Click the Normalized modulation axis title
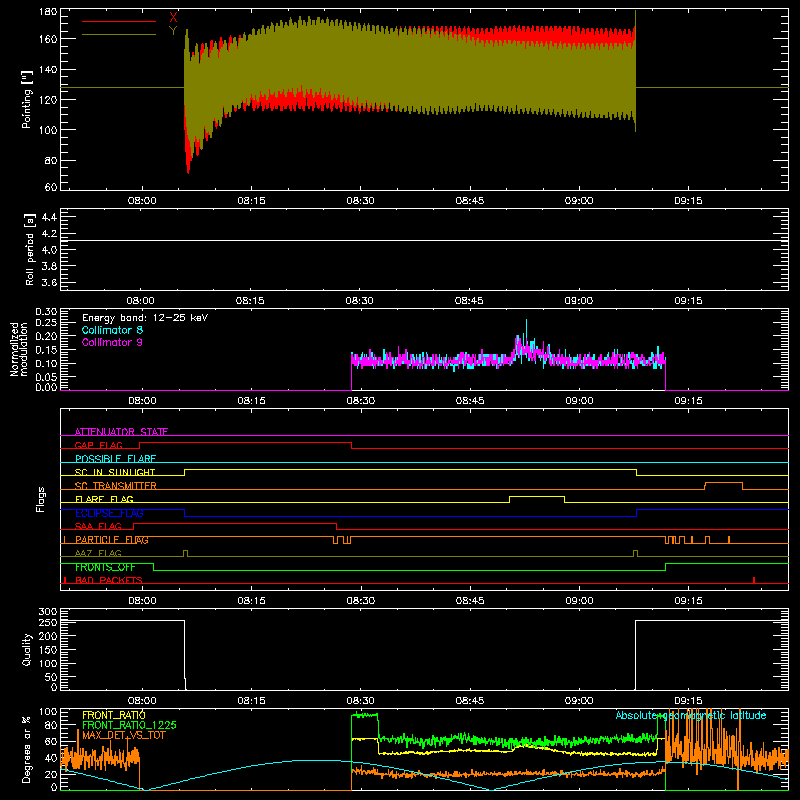The image size is (800, 800). coord(19,349)
